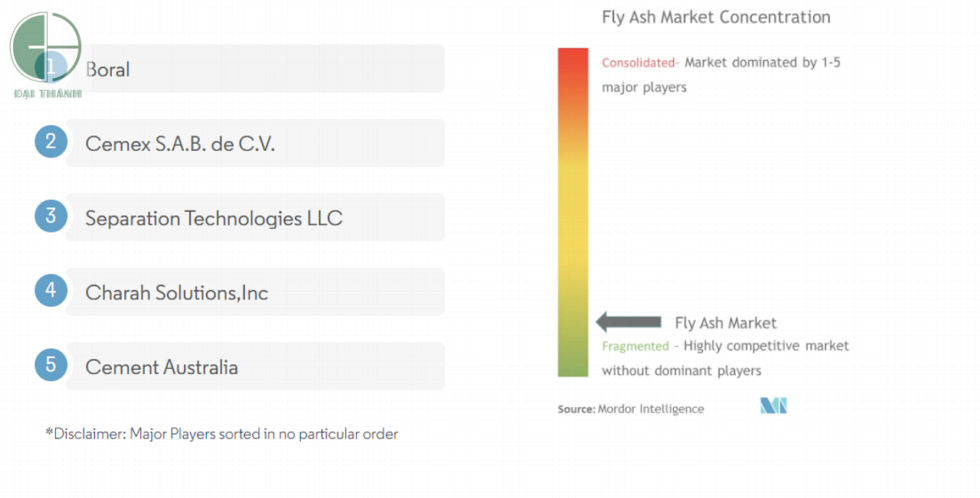Select Charah Solutions, Inc entry
The width and height of the screenshot is (980, 498).
[x=255, y=293]
